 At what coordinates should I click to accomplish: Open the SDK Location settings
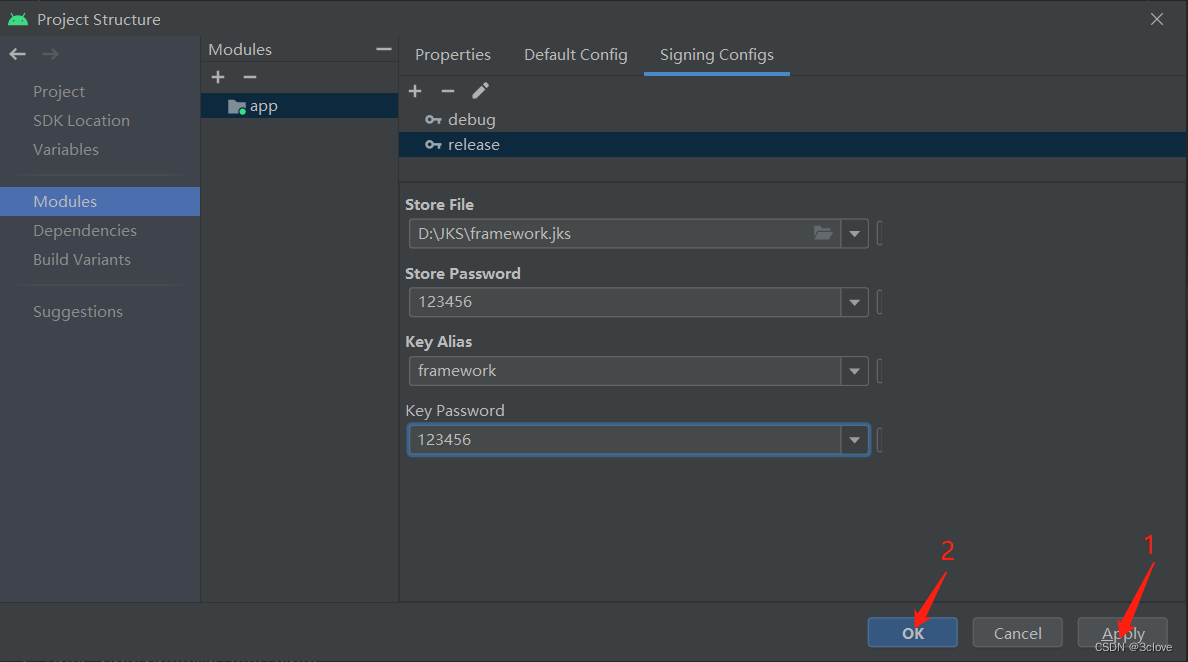pos(81,120)
